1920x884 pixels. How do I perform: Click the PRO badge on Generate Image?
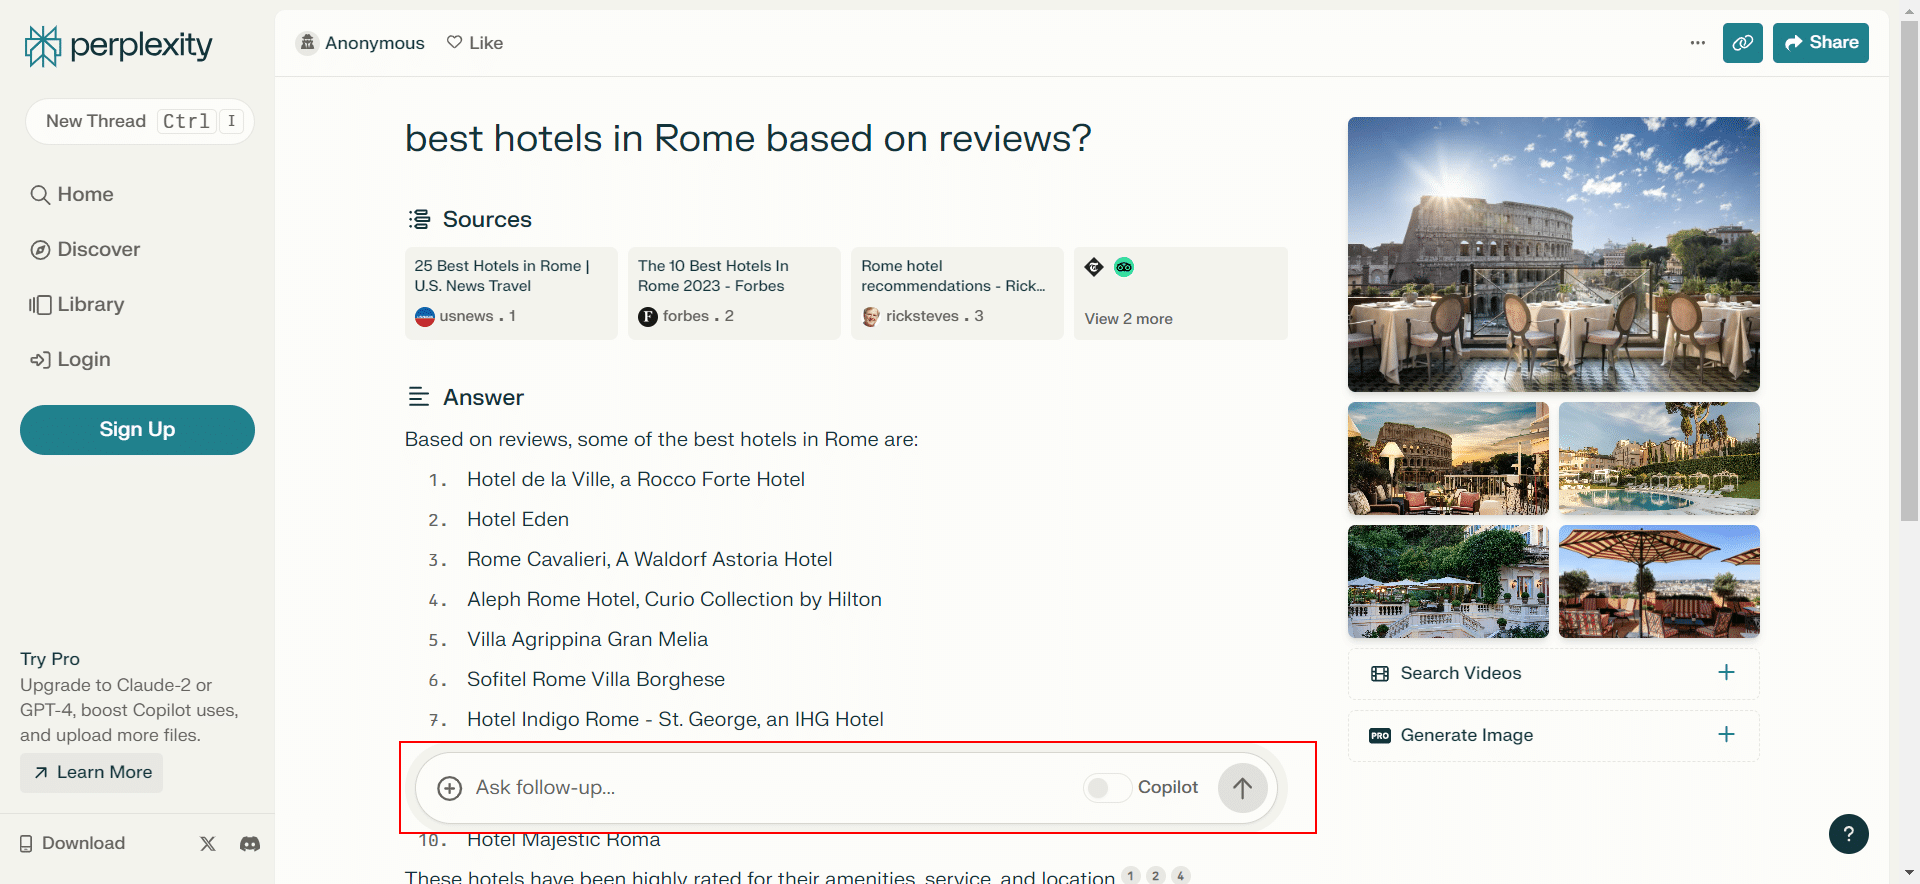[1380, 736]
